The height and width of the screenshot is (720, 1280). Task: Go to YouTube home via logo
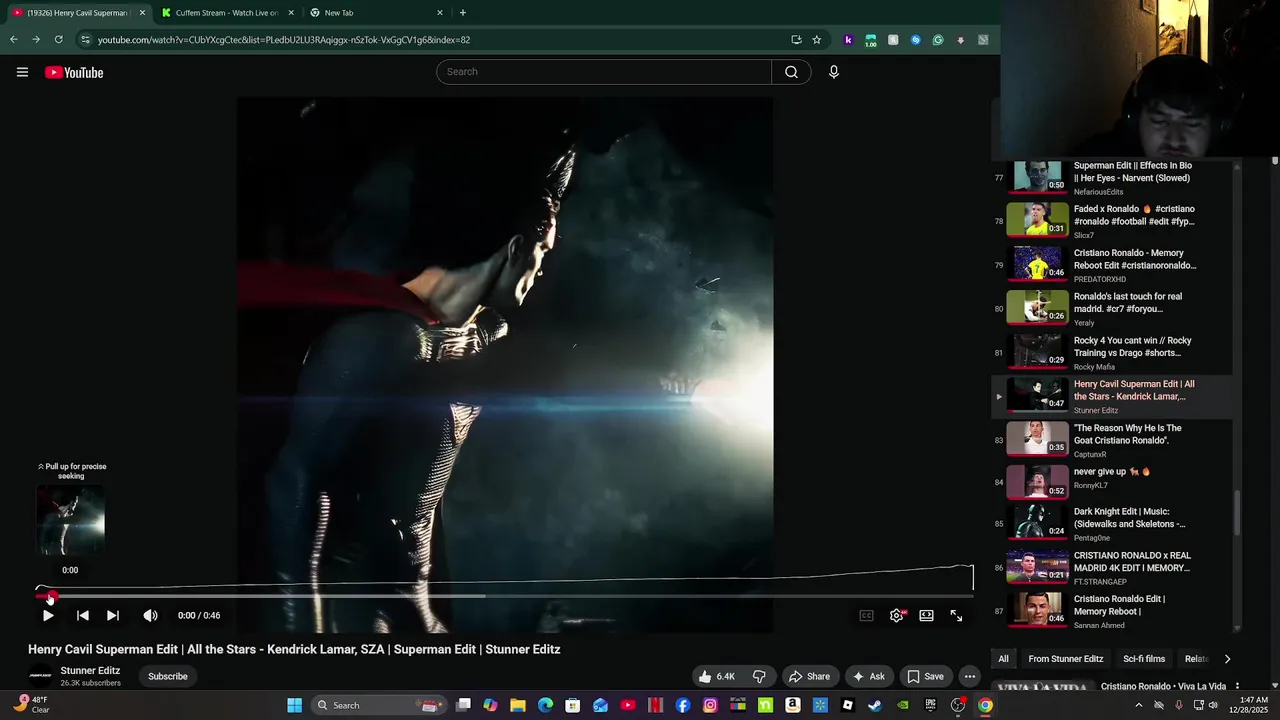74,72
